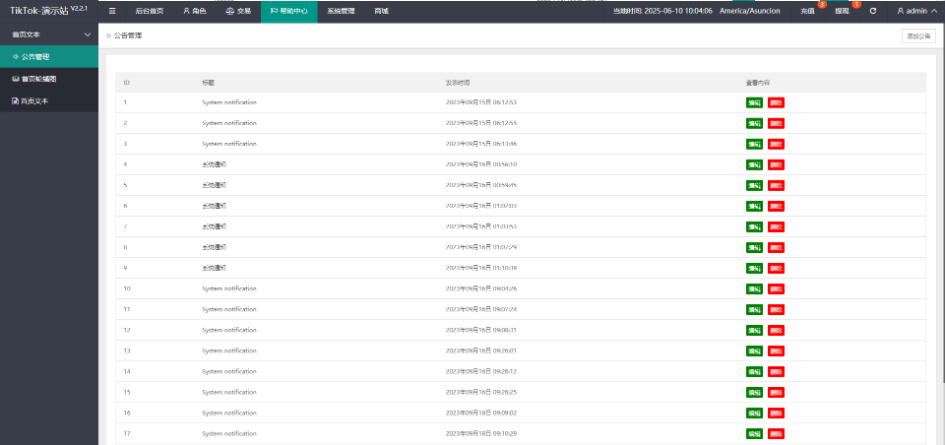
Task: Click the green edit button for row 13
Action: [754, 351]
